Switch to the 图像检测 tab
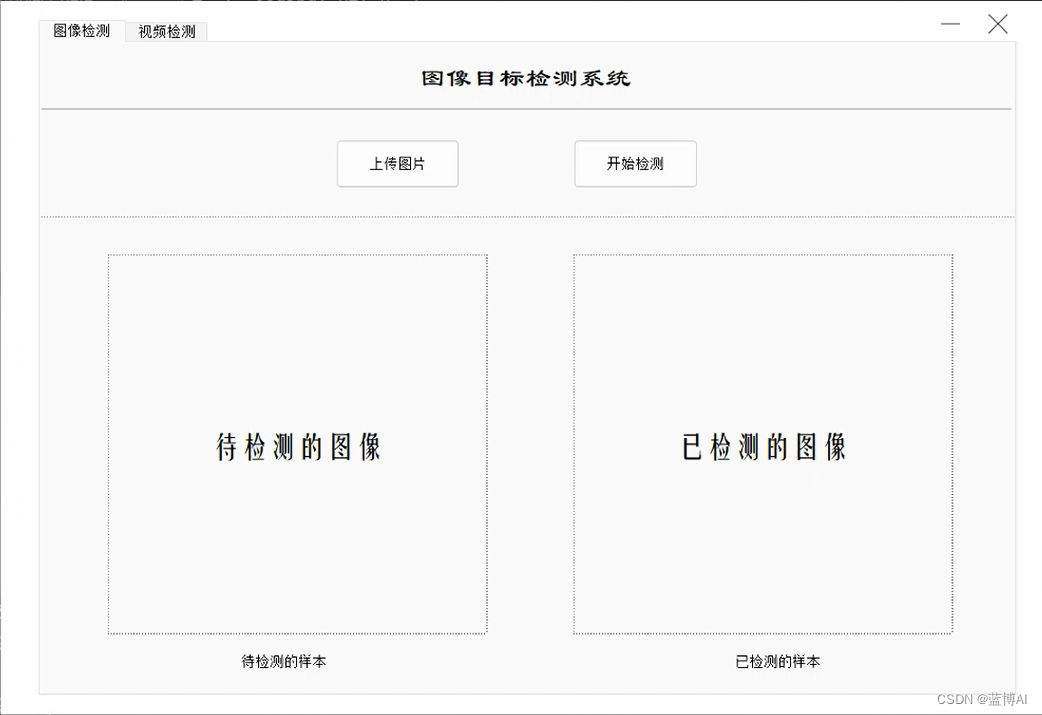The image size is (1042, 715). point(82,31)
